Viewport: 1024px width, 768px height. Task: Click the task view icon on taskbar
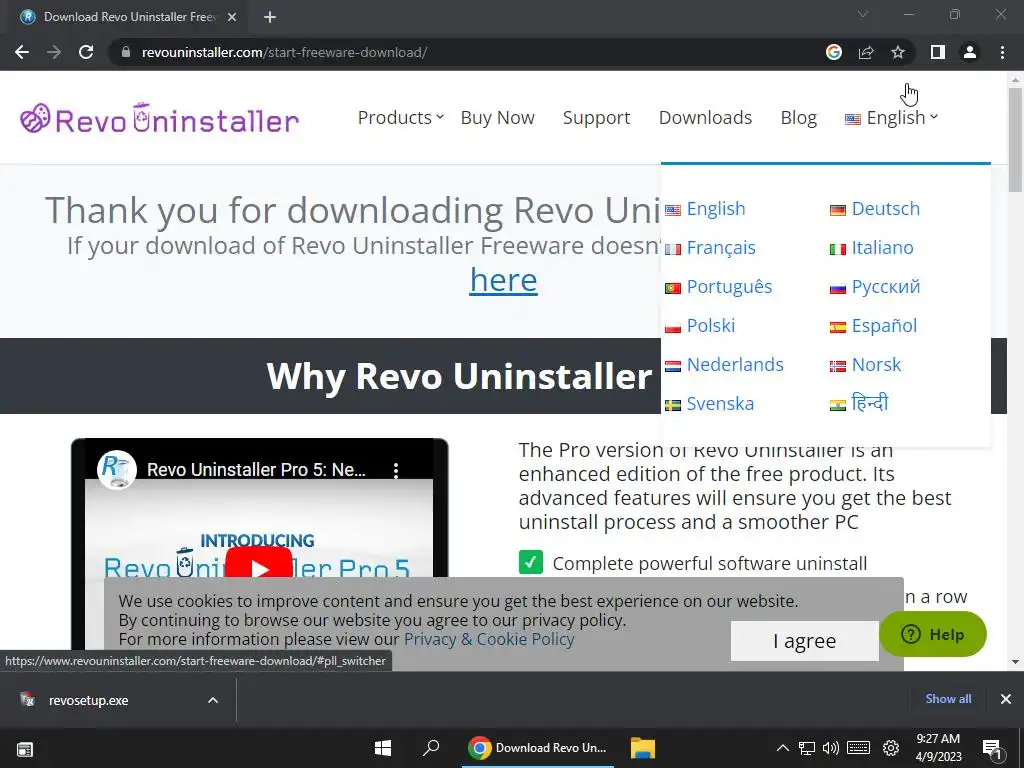pos(25,749)
